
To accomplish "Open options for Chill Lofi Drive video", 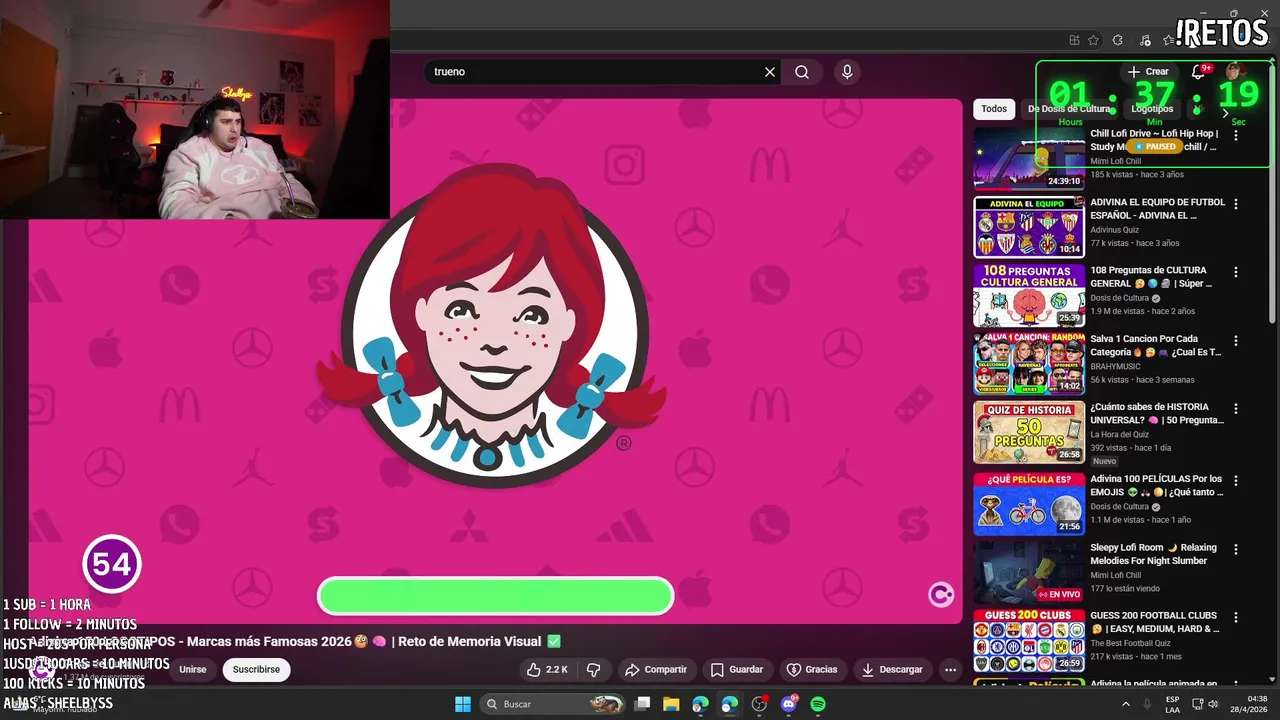I will [x=1236, y=135].
